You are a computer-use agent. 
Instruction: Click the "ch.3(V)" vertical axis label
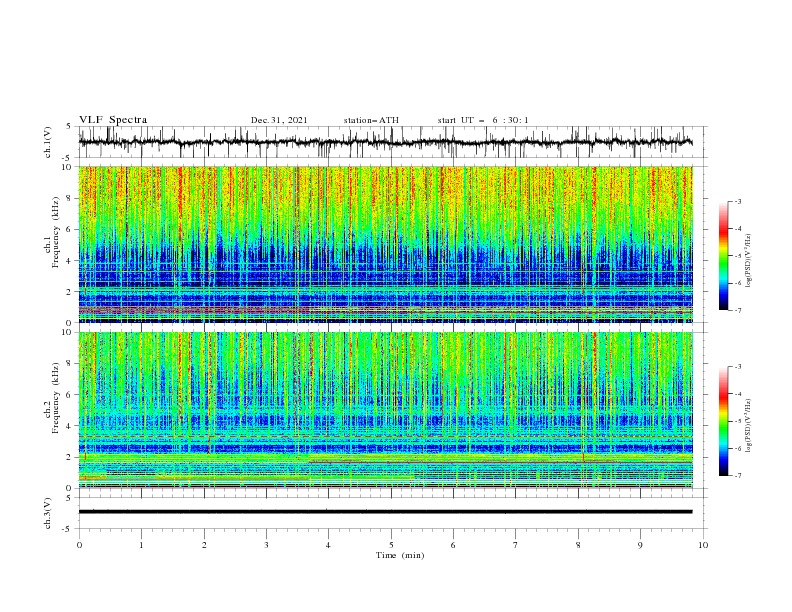tap(48, 513)
